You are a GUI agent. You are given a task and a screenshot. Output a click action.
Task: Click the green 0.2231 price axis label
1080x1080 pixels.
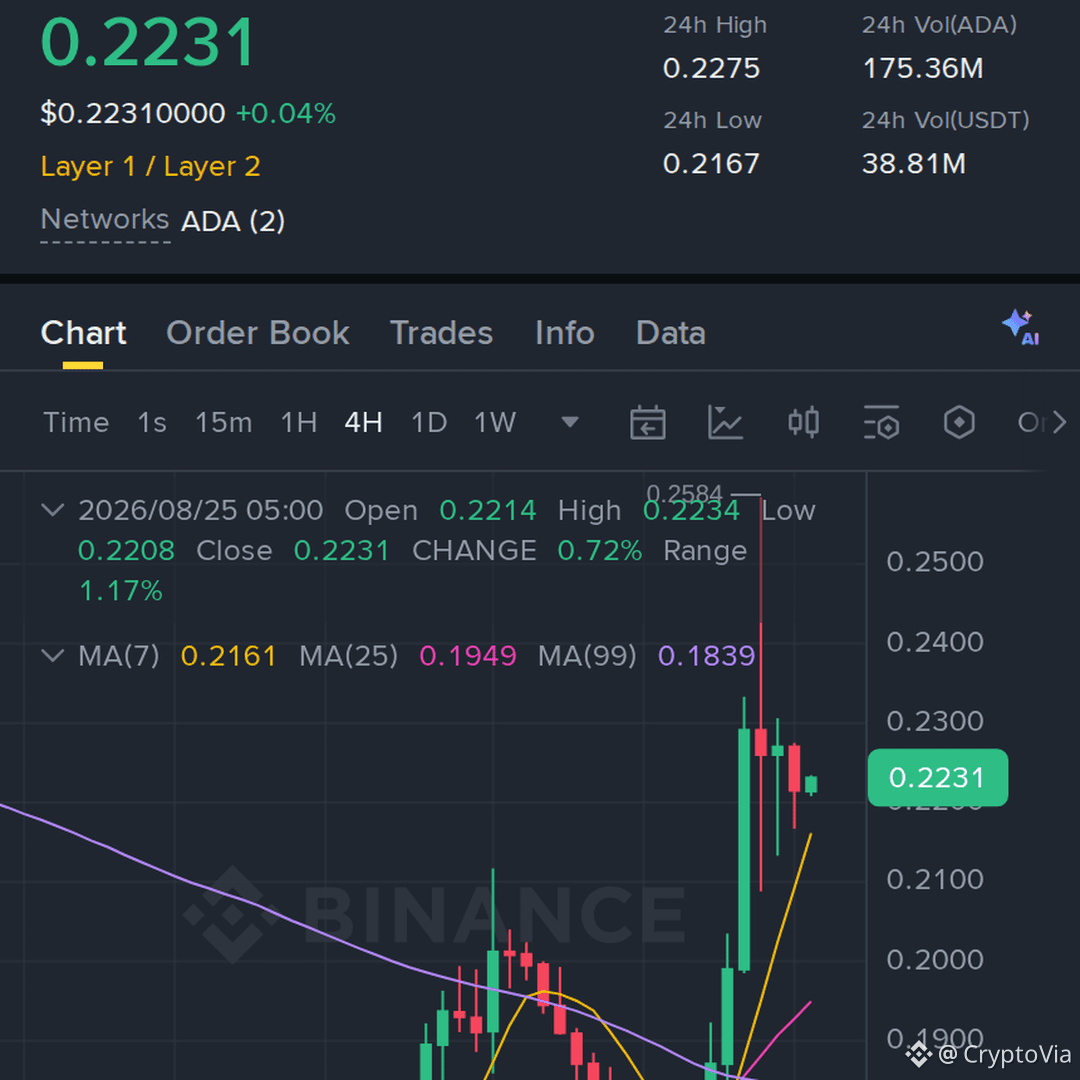(937, 777)
